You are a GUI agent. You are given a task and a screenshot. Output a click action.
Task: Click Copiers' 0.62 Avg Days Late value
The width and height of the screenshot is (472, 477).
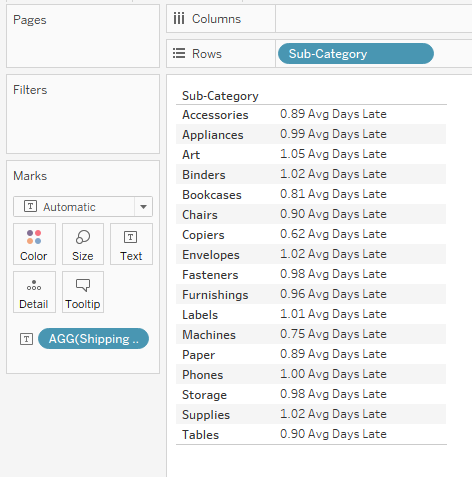pos(333,234)
